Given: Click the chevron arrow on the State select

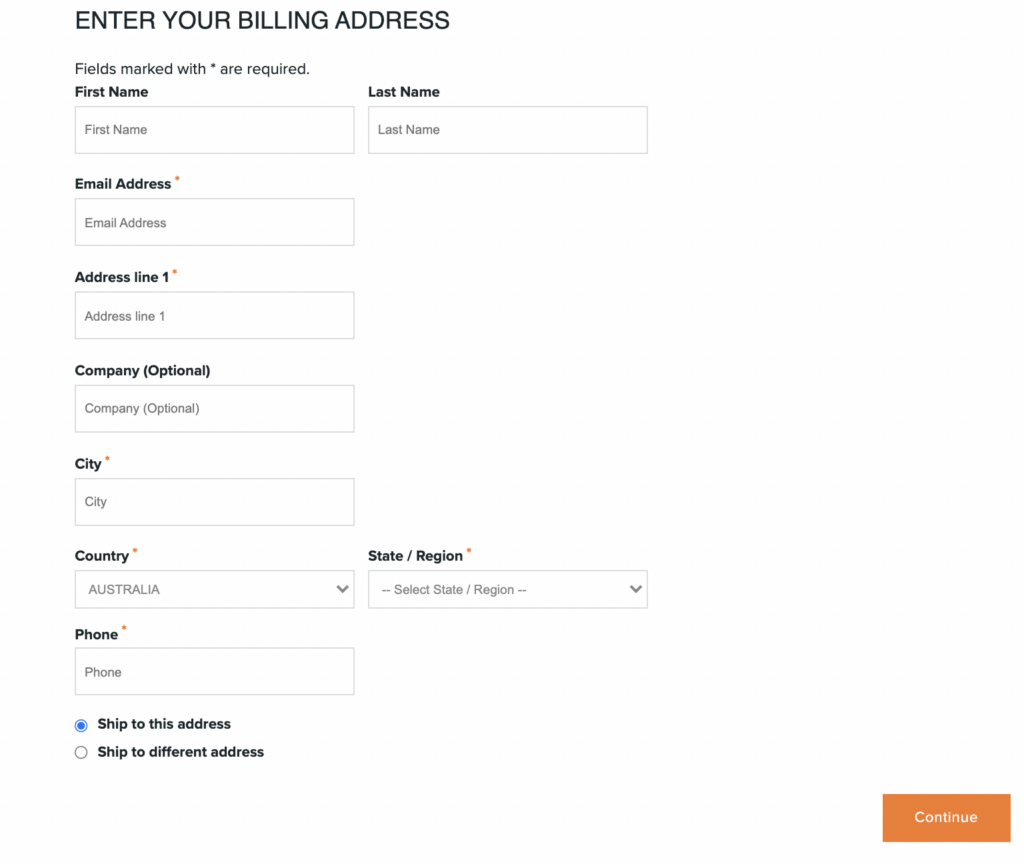Looking at the screenshot, I should 635,590.
